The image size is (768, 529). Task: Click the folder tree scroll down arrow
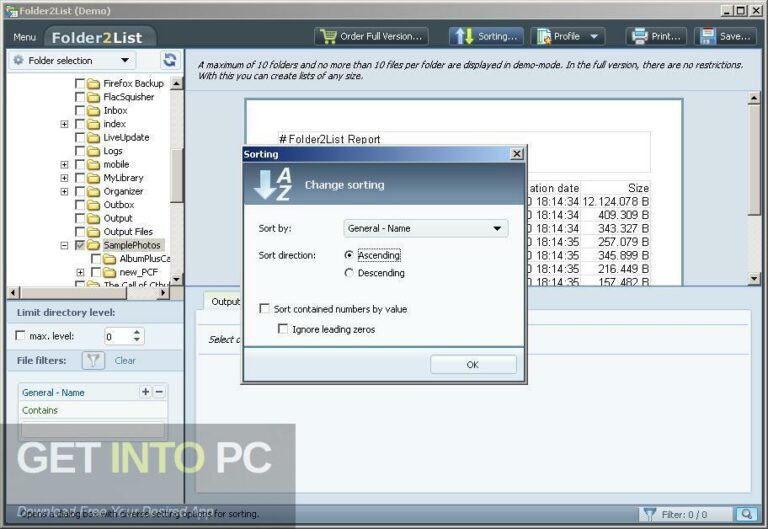[x=176, y=279]
